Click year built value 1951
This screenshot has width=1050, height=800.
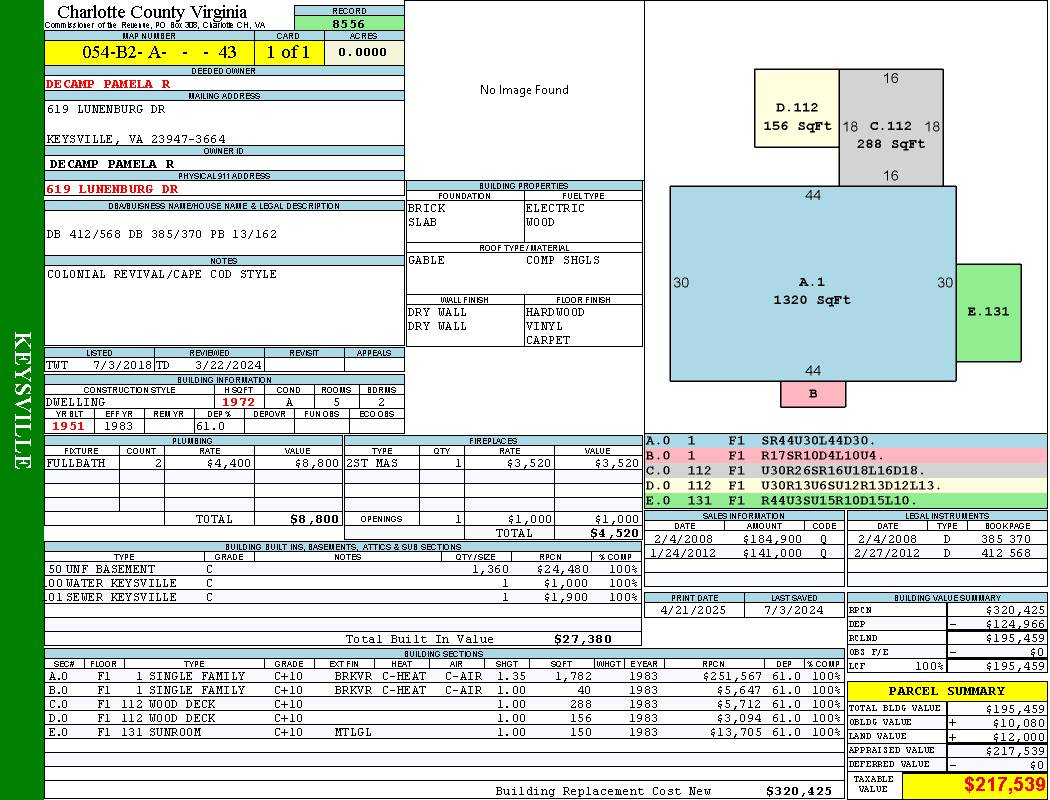(x=68, y=426)
